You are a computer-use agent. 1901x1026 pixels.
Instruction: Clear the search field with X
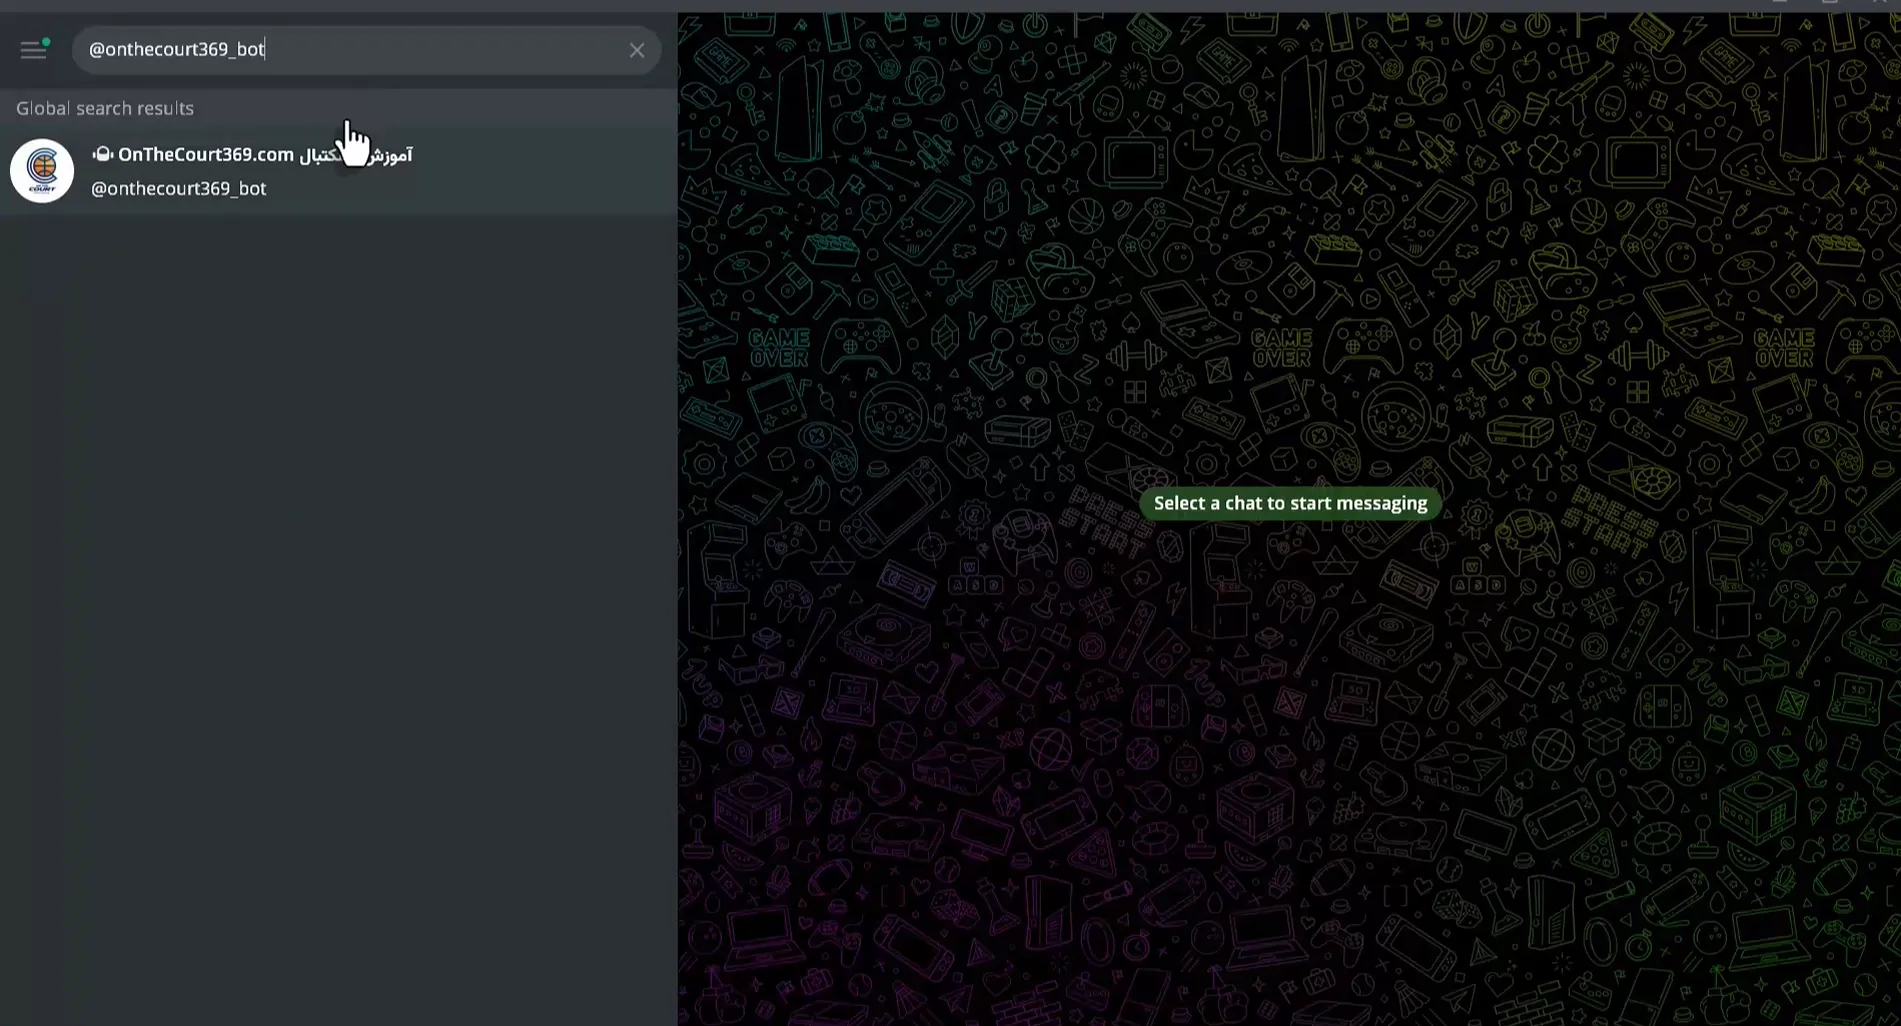pos(637,50)
